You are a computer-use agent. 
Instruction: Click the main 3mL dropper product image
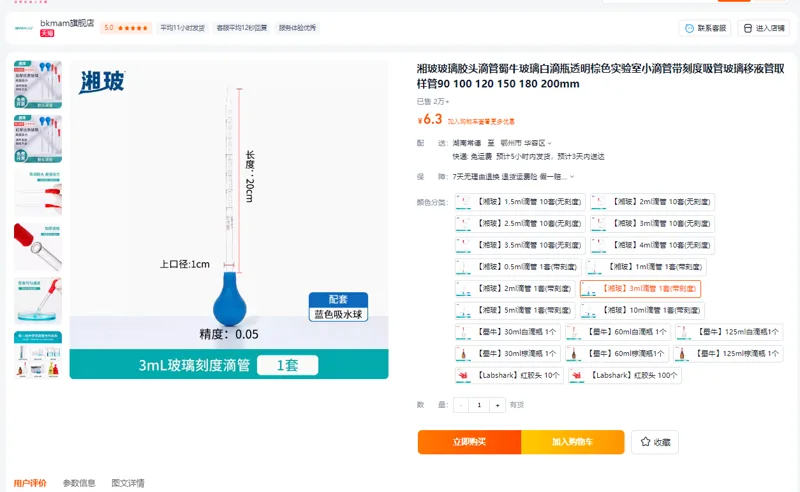229,220
